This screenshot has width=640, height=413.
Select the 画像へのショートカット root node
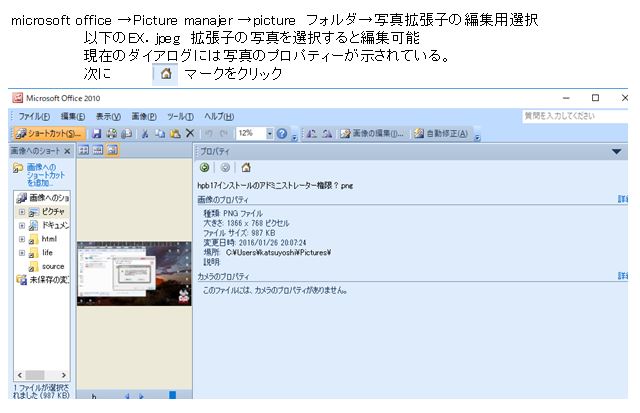[49, 198]
